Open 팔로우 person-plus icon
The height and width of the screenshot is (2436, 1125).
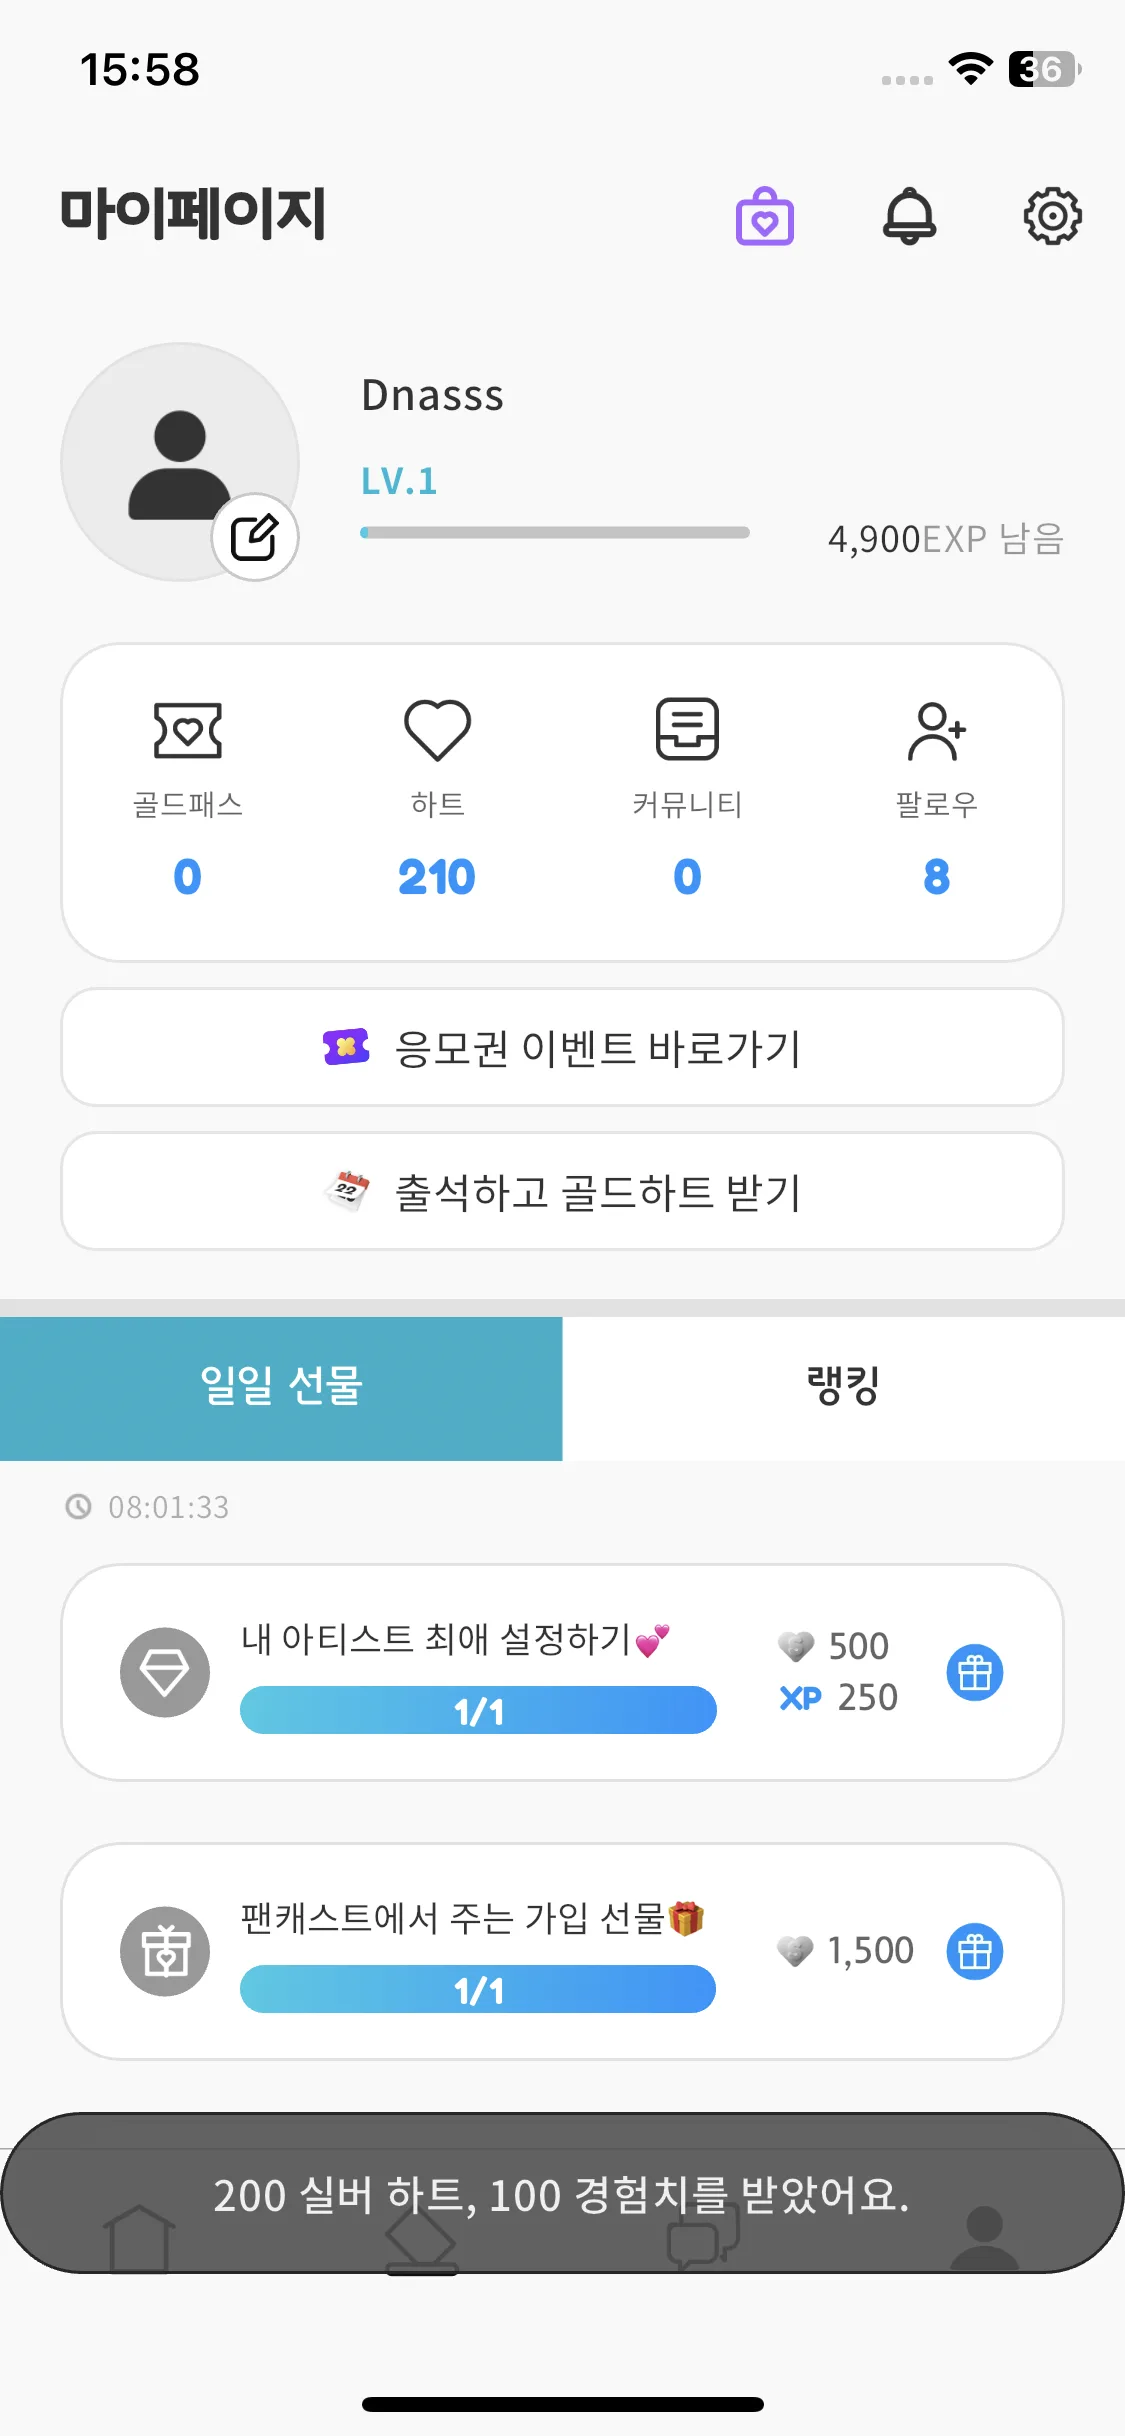tap(937, 731)
